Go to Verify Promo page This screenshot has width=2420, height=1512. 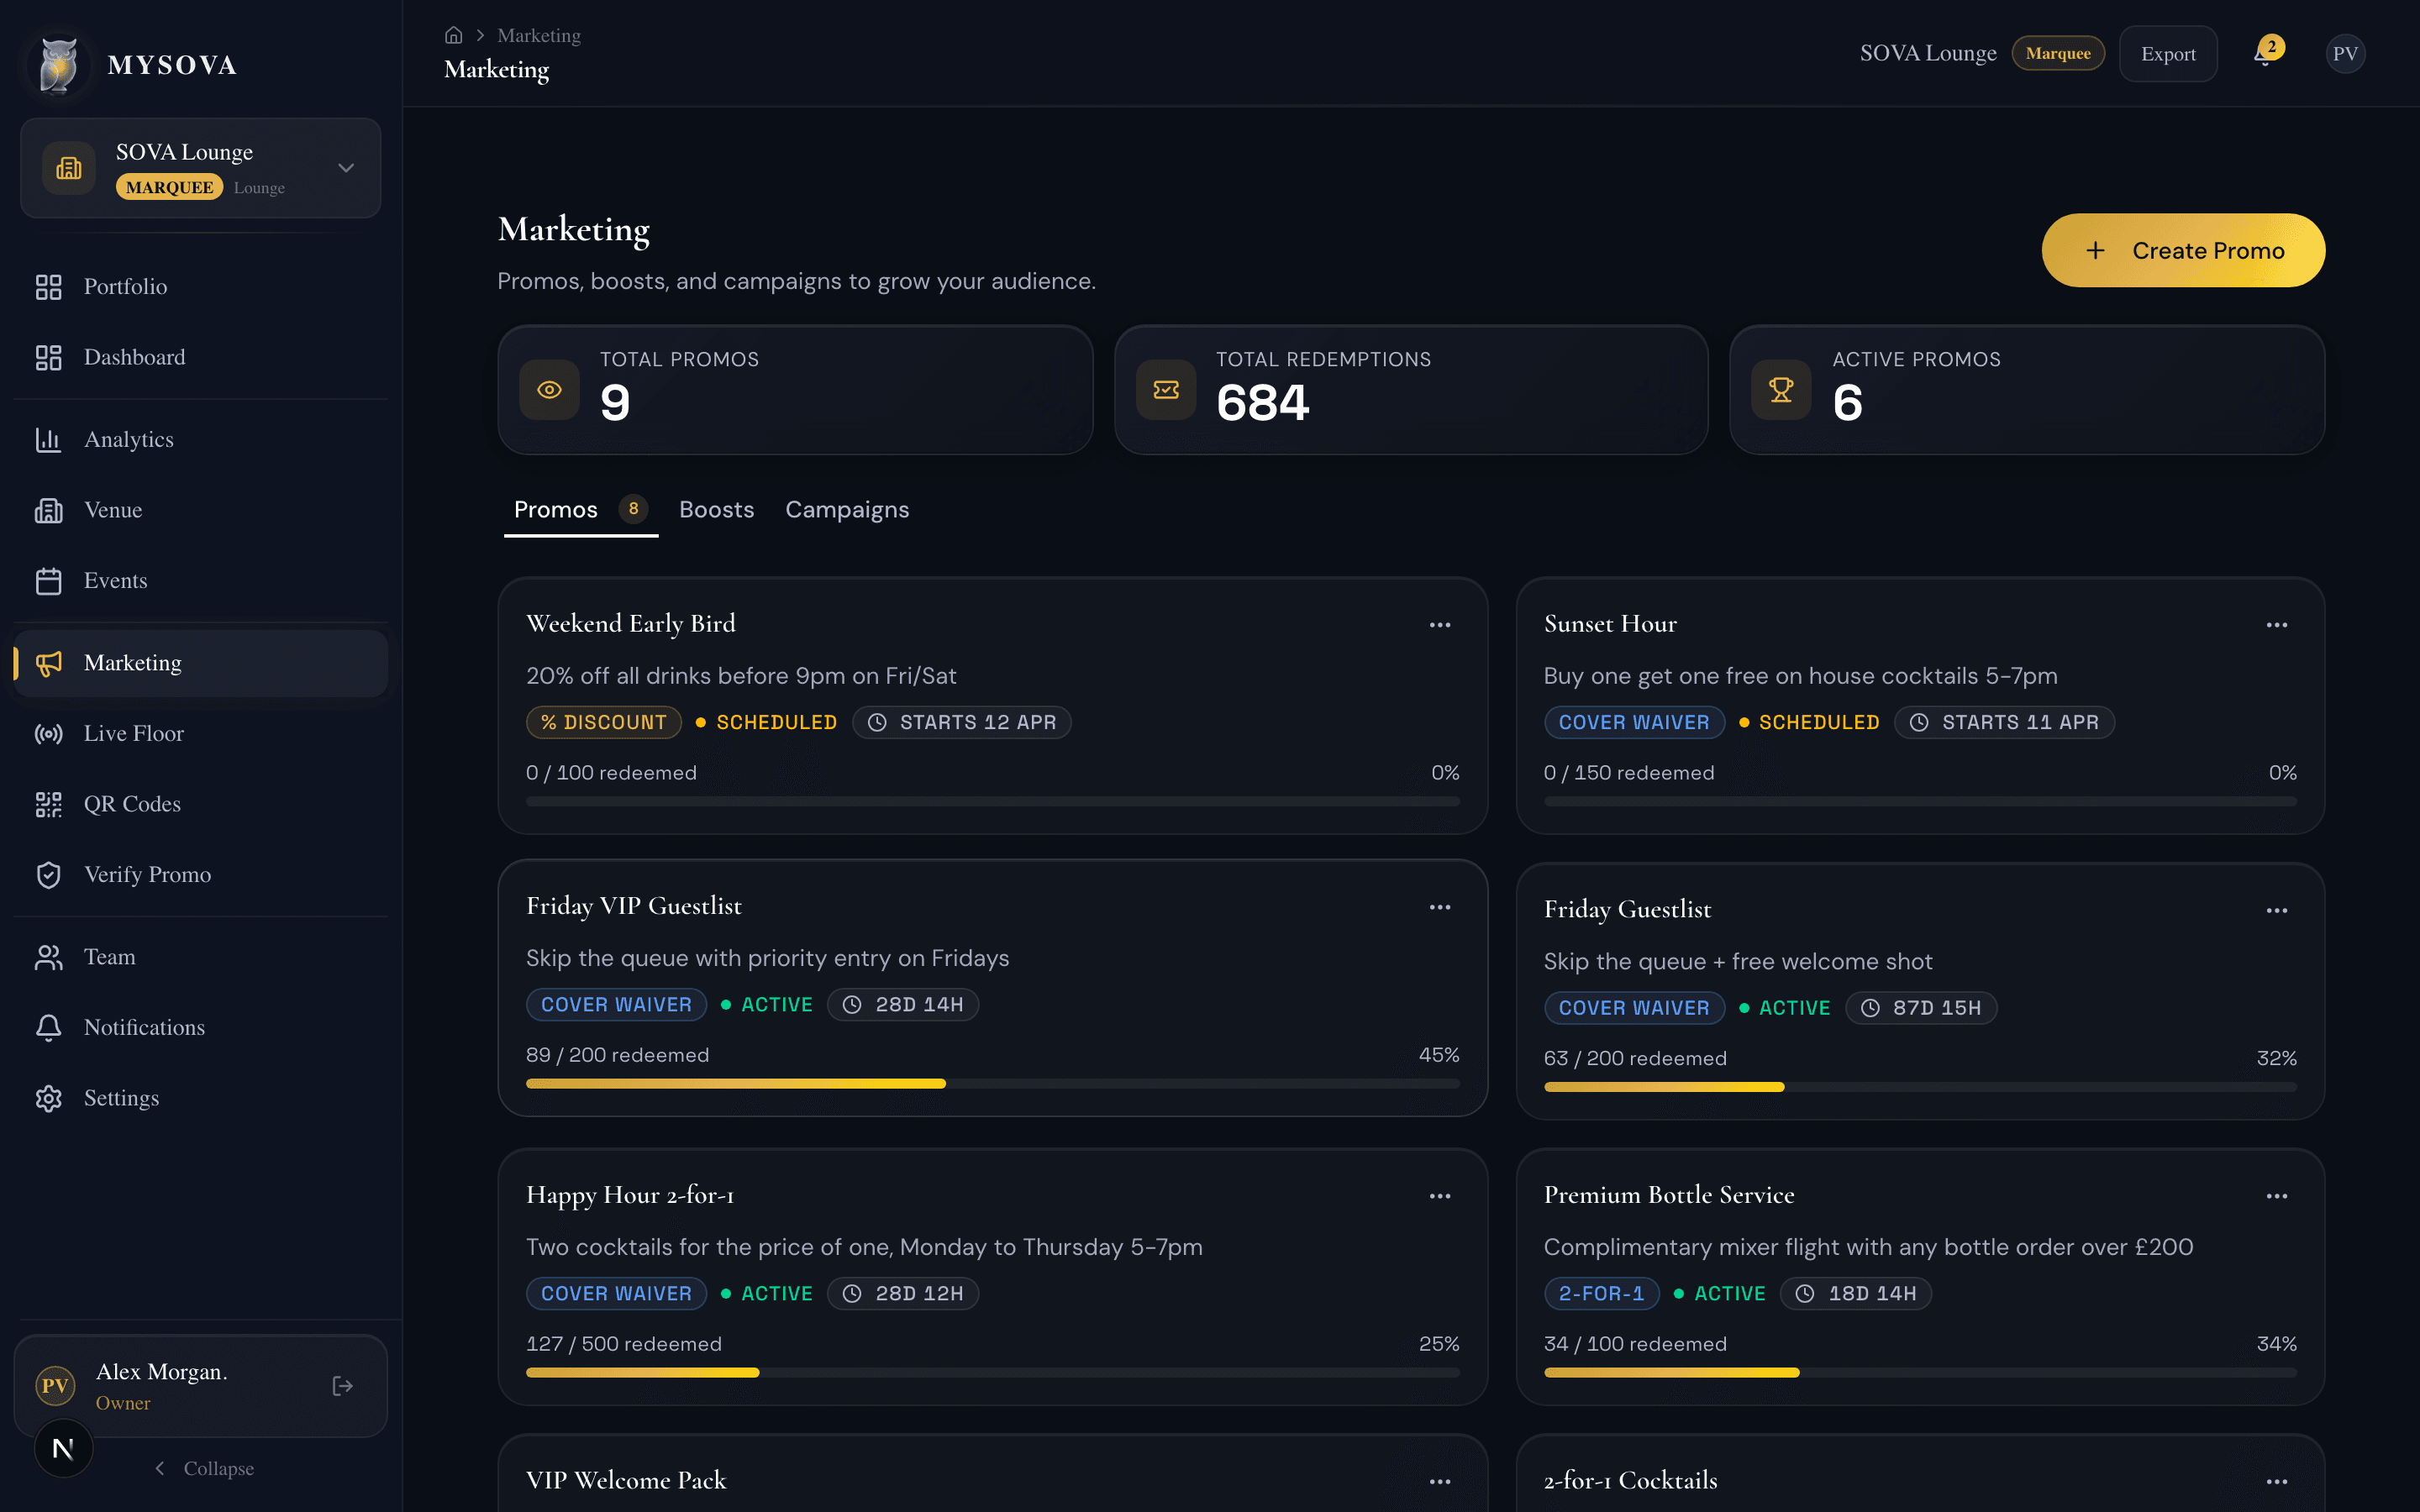pyautogui.click(x=147, y=874)
